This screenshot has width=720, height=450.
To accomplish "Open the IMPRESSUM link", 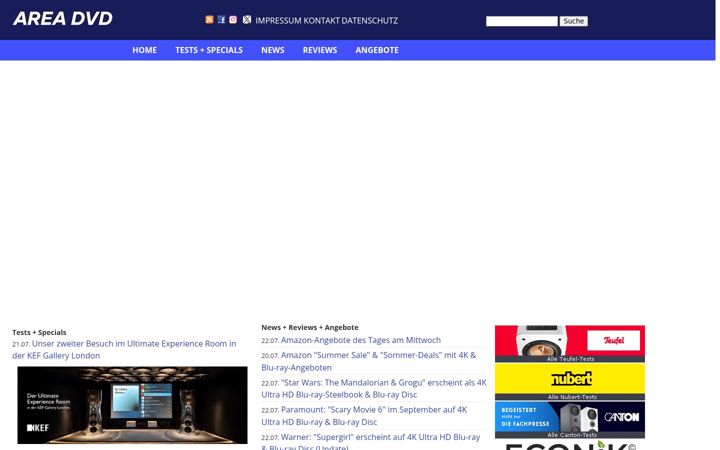I will point(278,21).
